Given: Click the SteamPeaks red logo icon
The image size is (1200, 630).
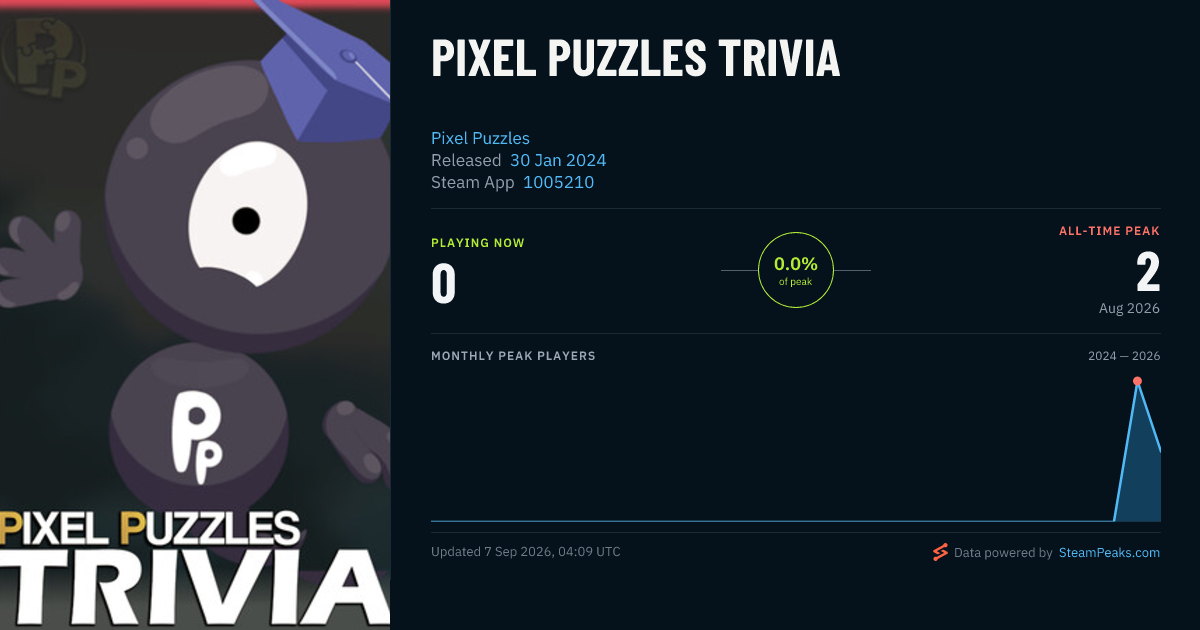Looking at the screenshot, I should click(x=940, y=552).
